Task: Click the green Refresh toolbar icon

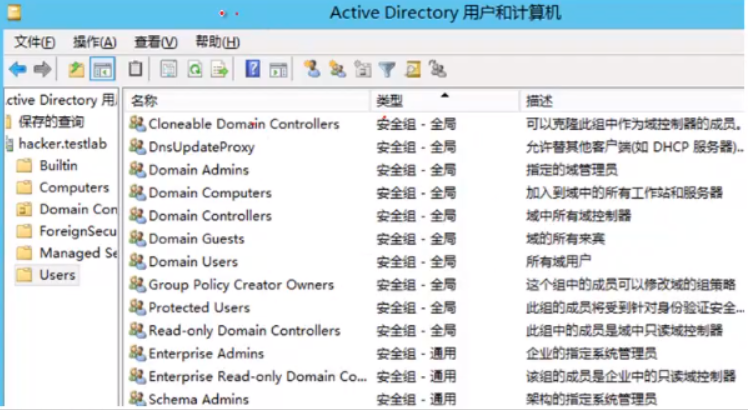Action: click(x=195, y=70)
